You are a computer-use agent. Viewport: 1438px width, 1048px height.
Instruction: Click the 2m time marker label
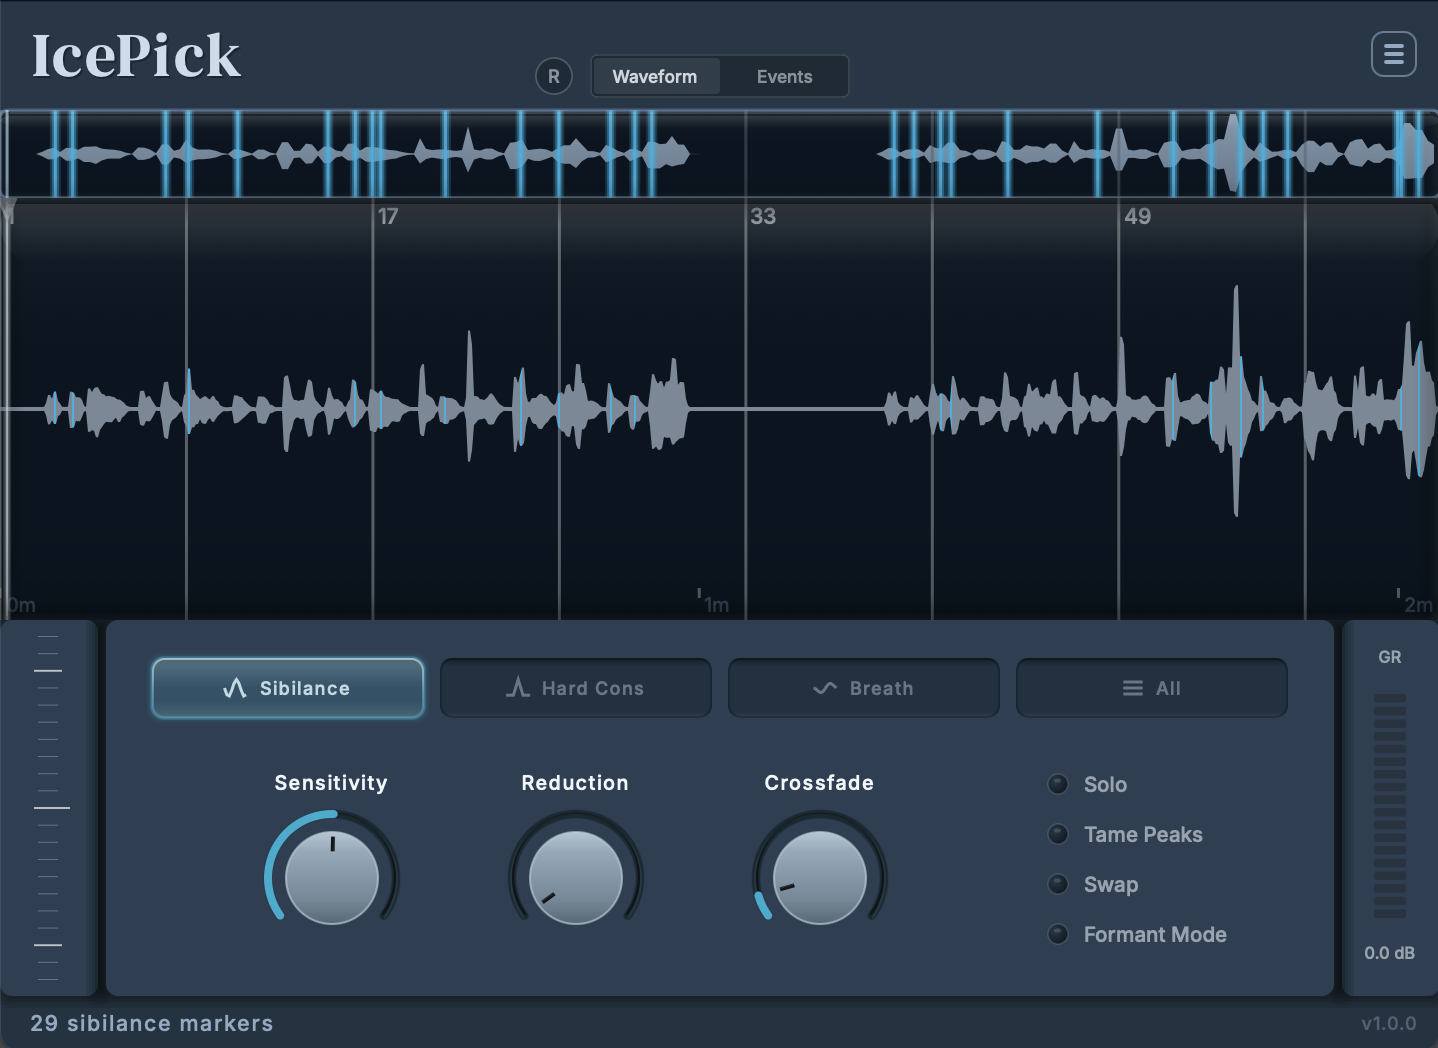(x=1418, y=604)
